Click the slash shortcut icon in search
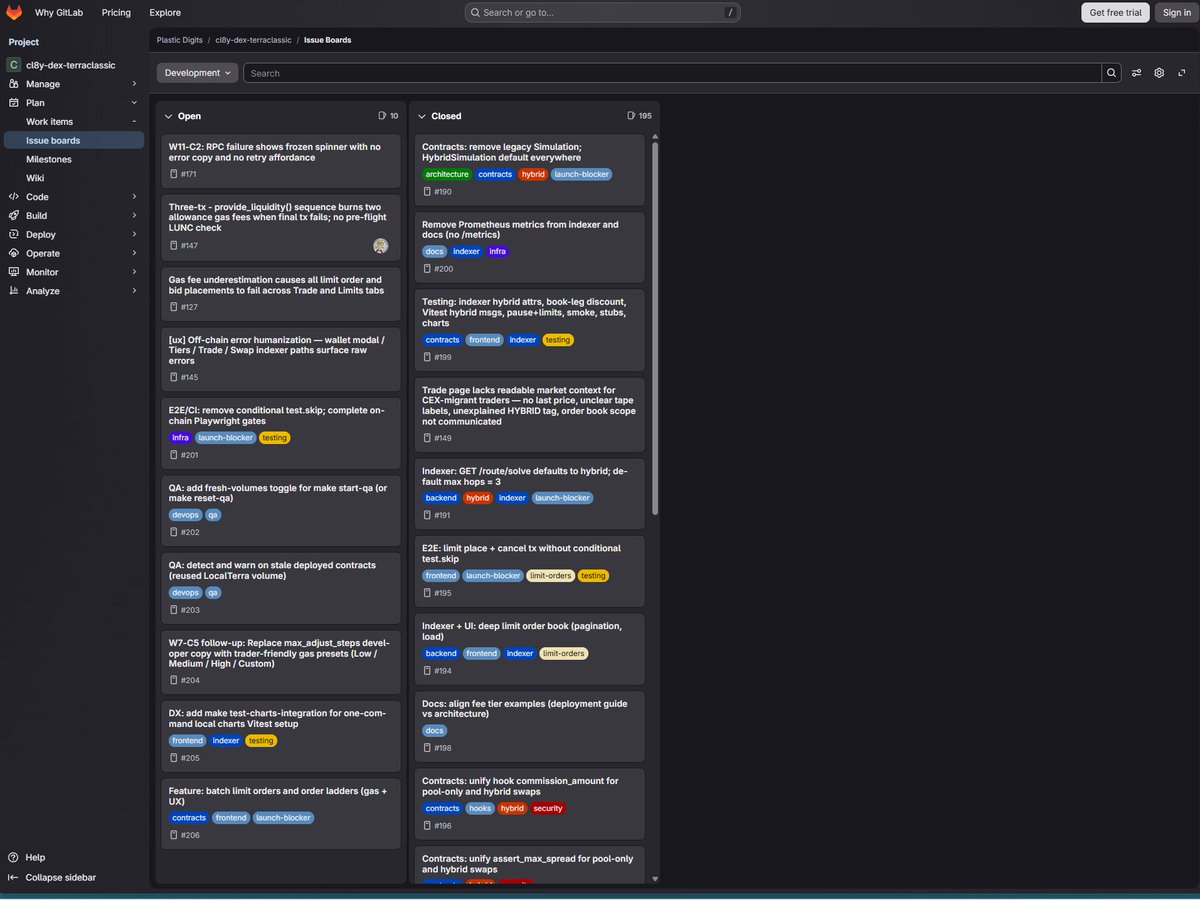The width and height of the screenshot is (1200, 900). (x=730, y=12)
